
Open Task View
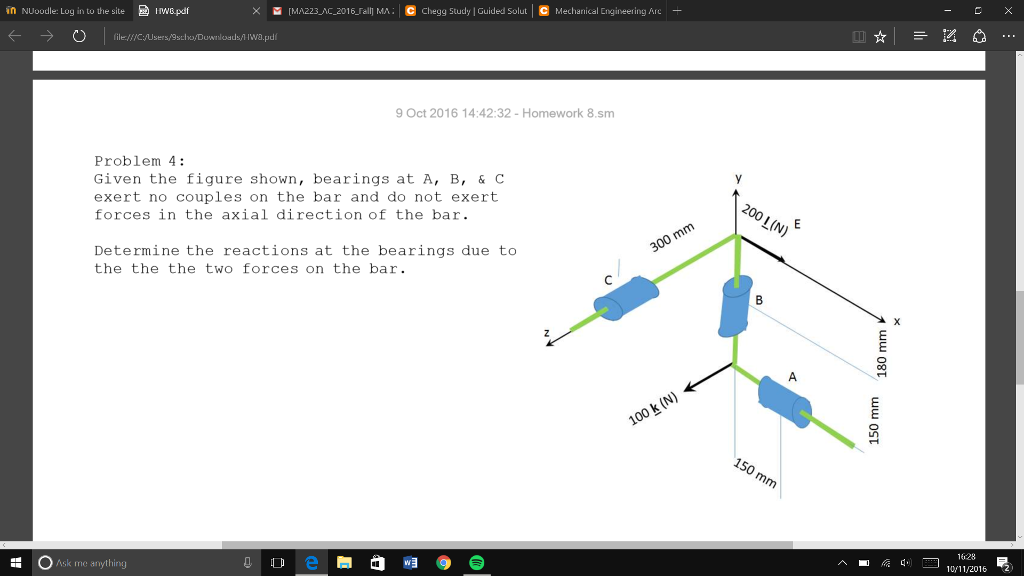click(277, 563)
